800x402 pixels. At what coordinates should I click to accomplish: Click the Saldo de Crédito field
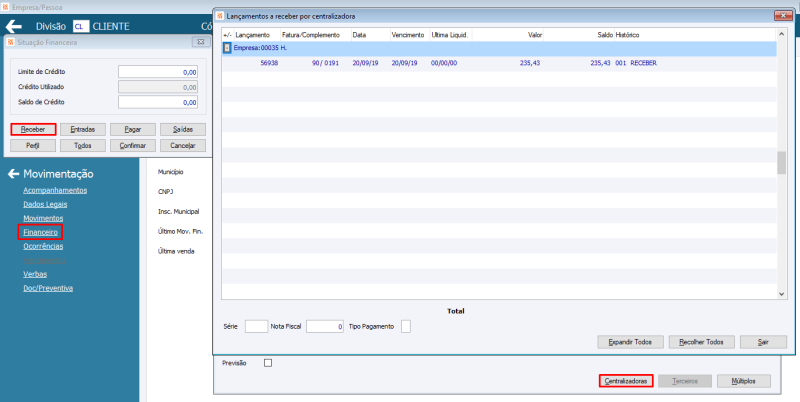click(158, 102)
